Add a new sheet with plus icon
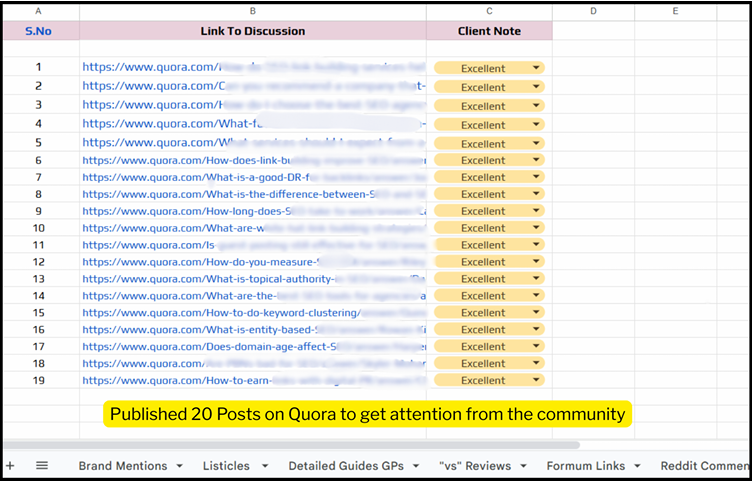The image size is (752, 481). [x=10, y=465]
